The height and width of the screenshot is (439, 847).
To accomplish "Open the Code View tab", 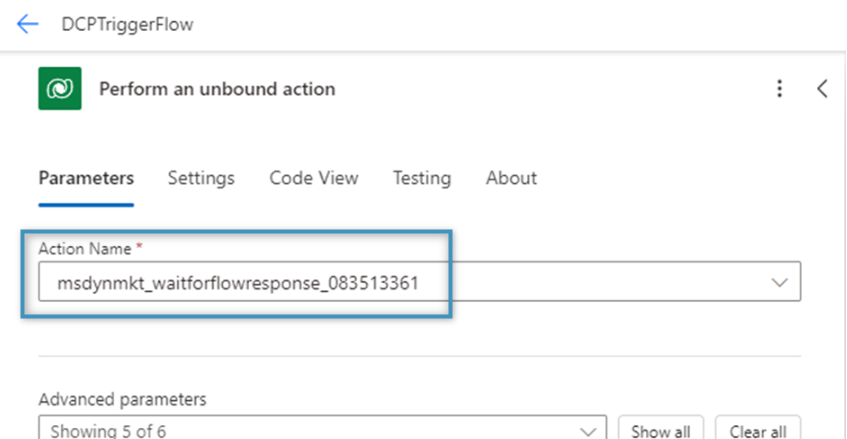I will click(314, 178).
